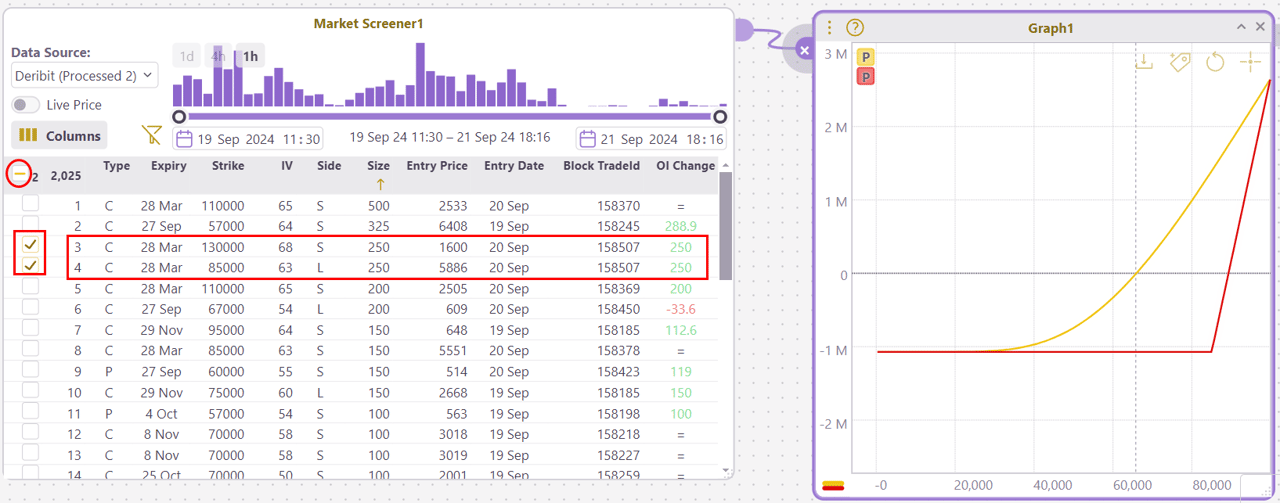Click the 2,025 total rows count
Image resolution: width=1280 pixels, height=503 pixels.
click(x=66, y=176)
